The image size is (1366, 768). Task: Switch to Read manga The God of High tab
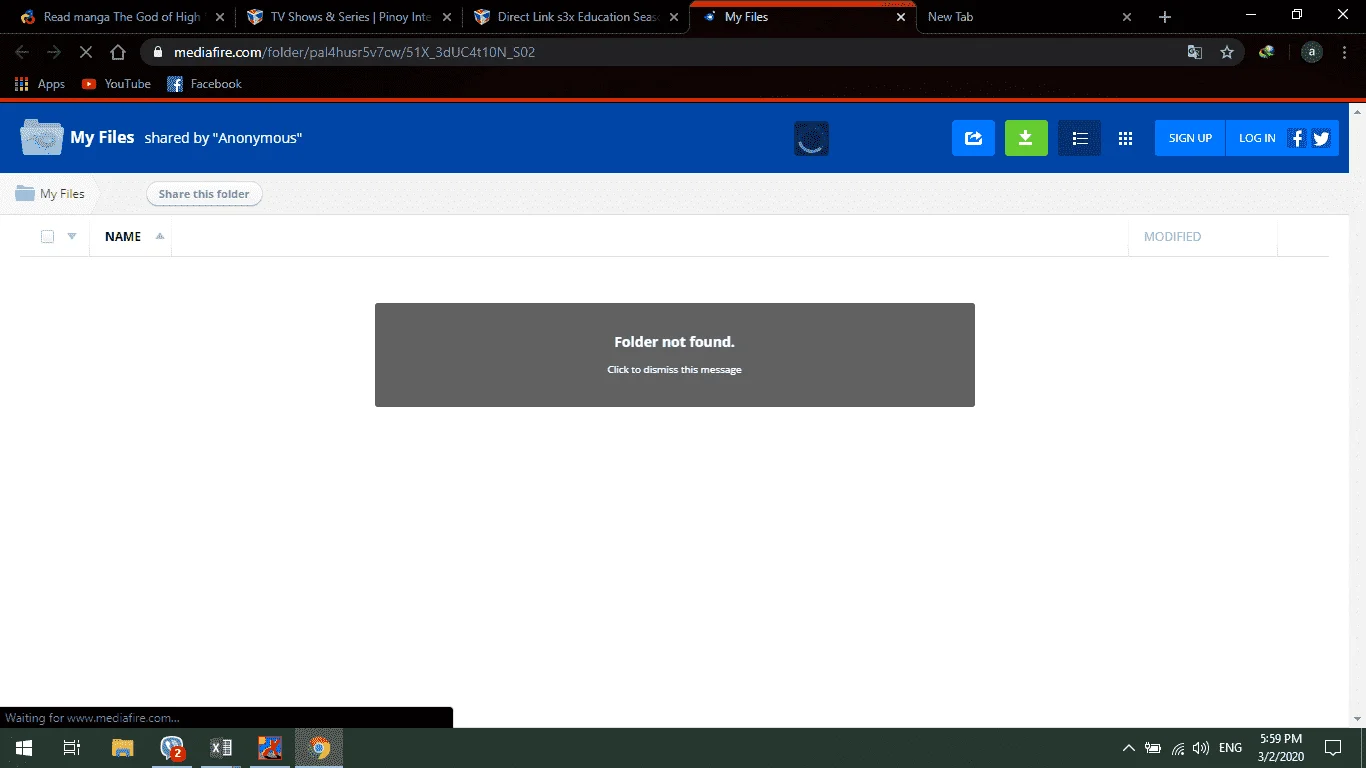pos(121,17)
